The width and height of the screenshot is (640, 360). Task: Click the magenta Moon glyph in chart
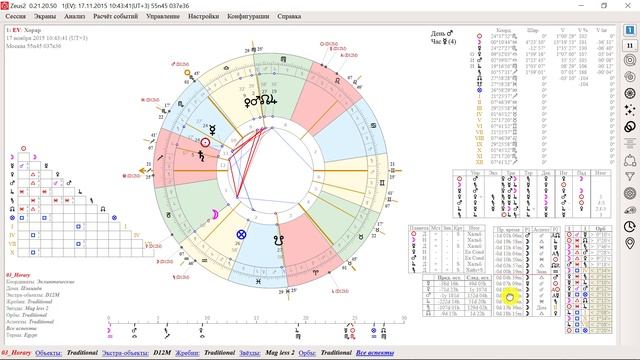point(214,214)
